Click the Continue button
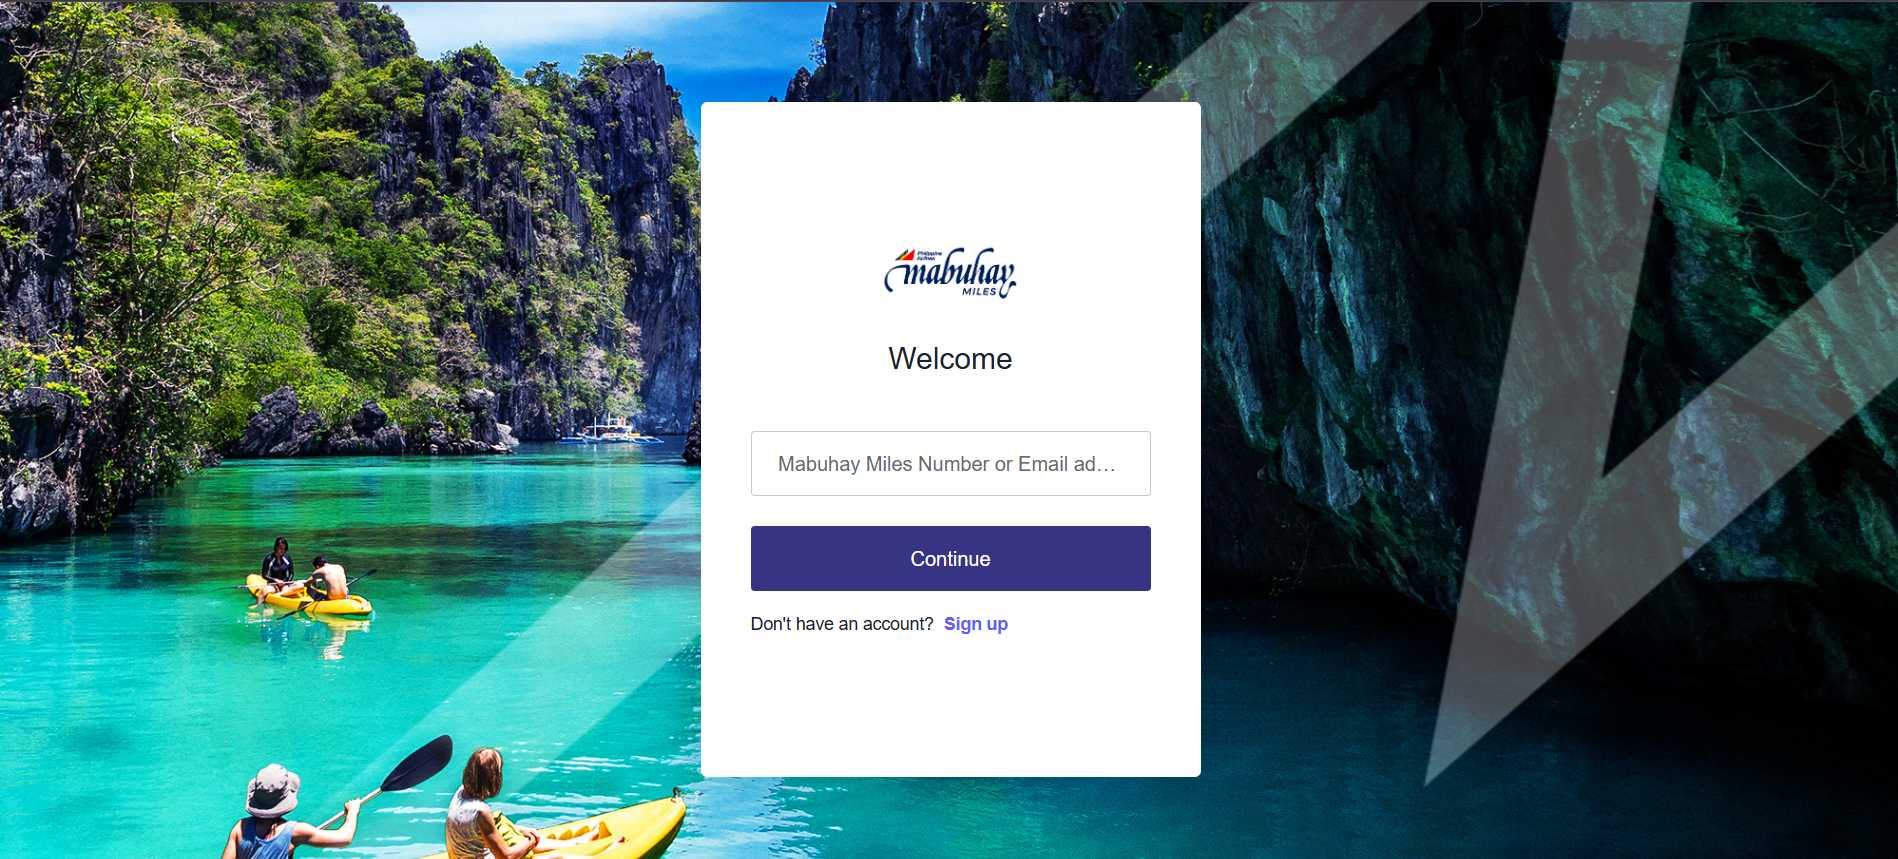1898x859 pixels. 950,558
